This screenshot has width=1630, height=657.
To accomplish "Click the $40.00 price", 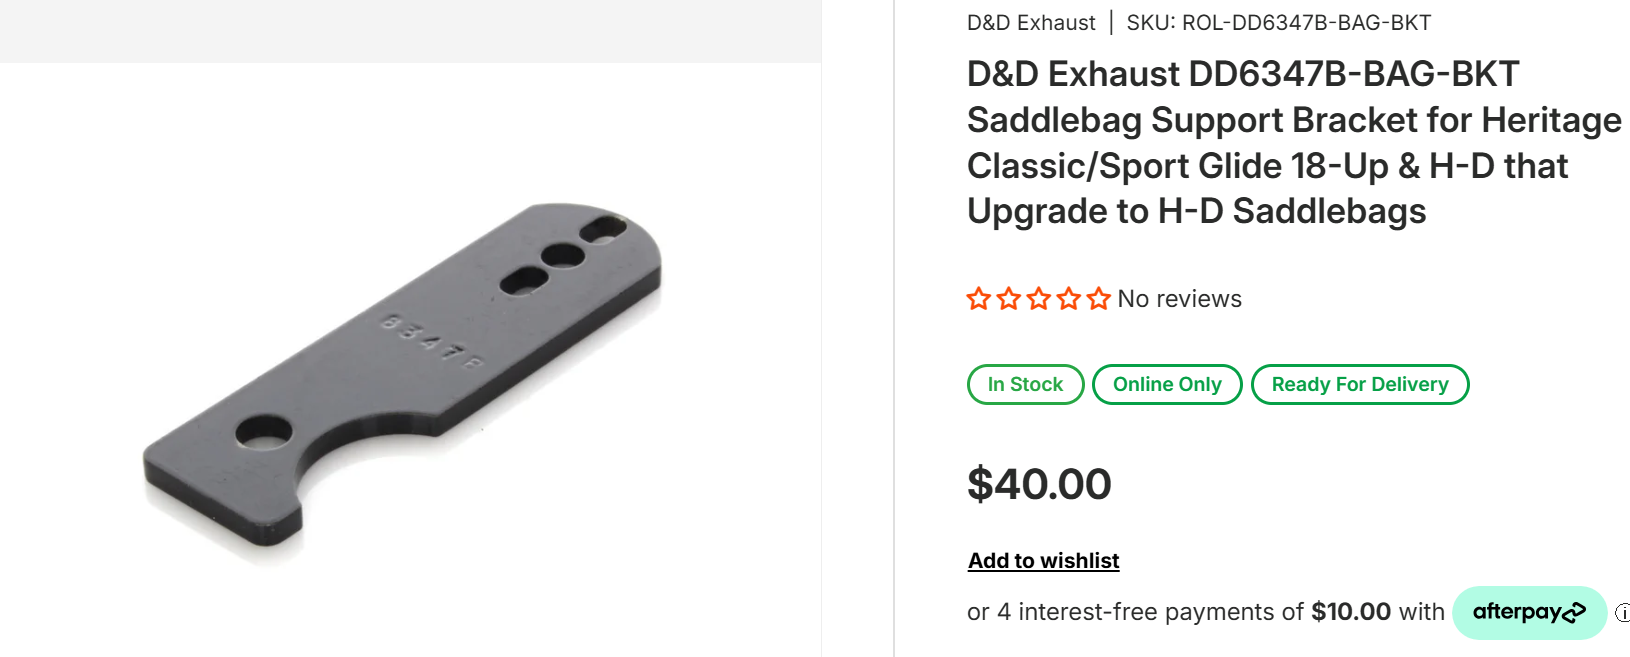I will coord(1039,484).
